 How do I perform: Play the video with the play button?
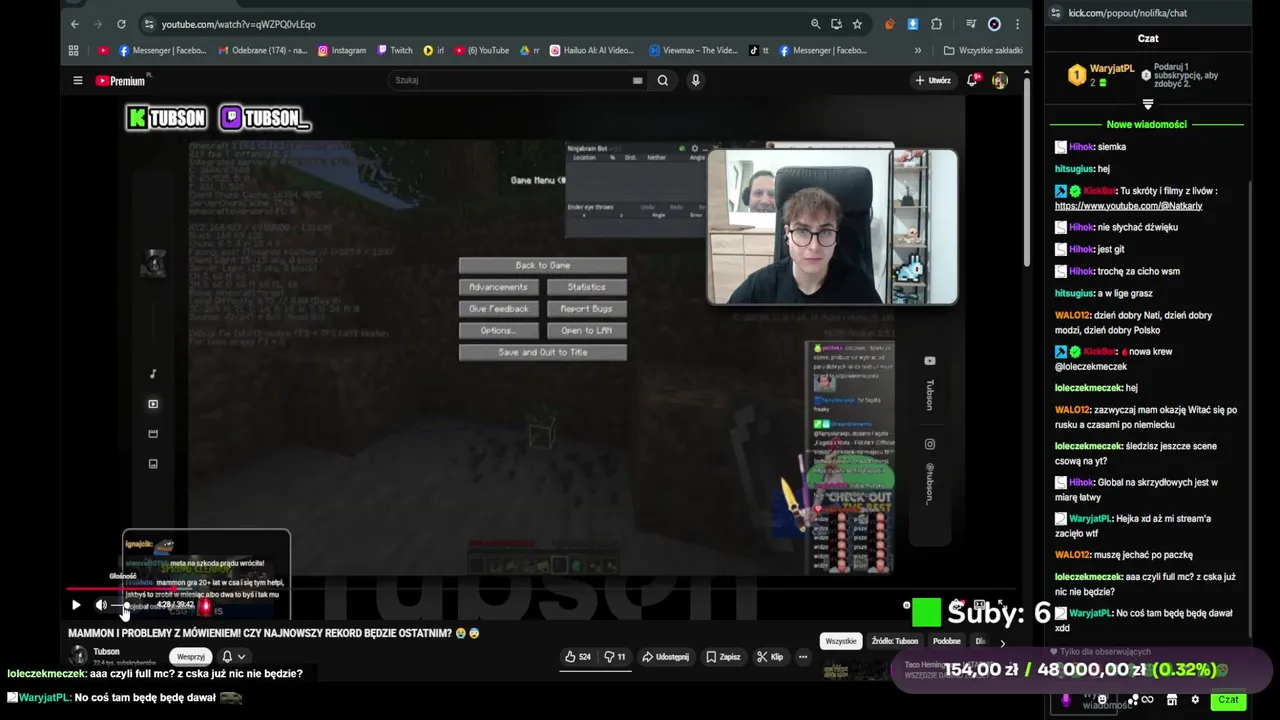76,605
